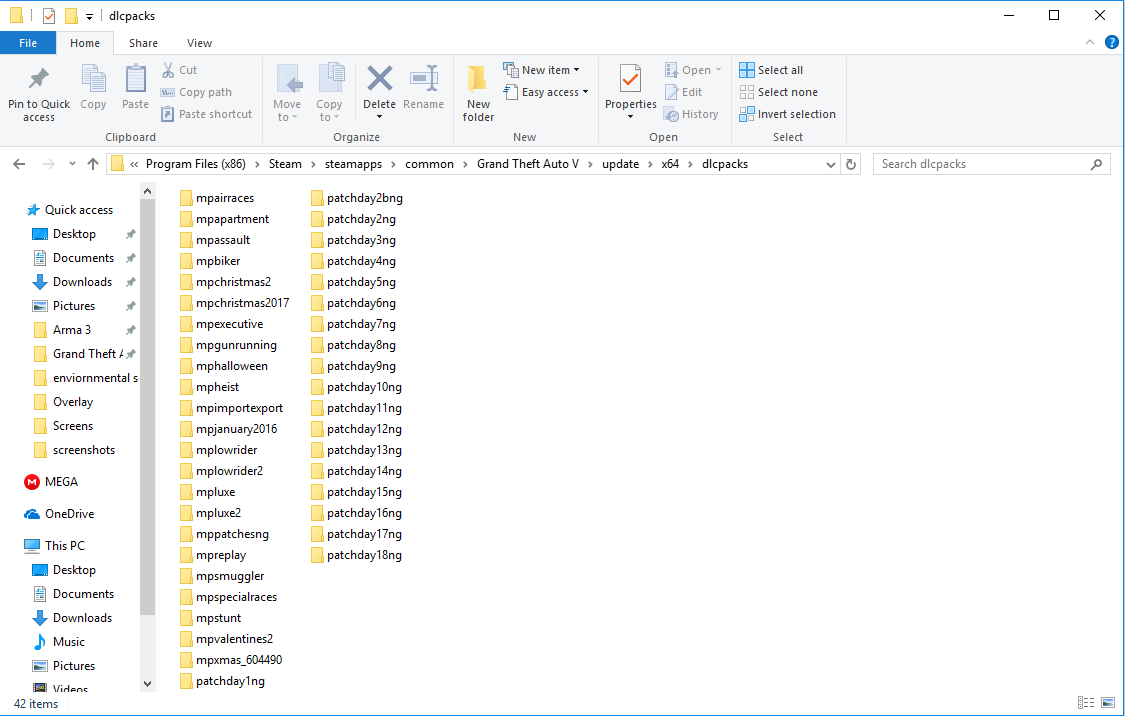Open screenshots folder in navigation pane
This screenshot has width=1125, height=716.
coord(75,450)
